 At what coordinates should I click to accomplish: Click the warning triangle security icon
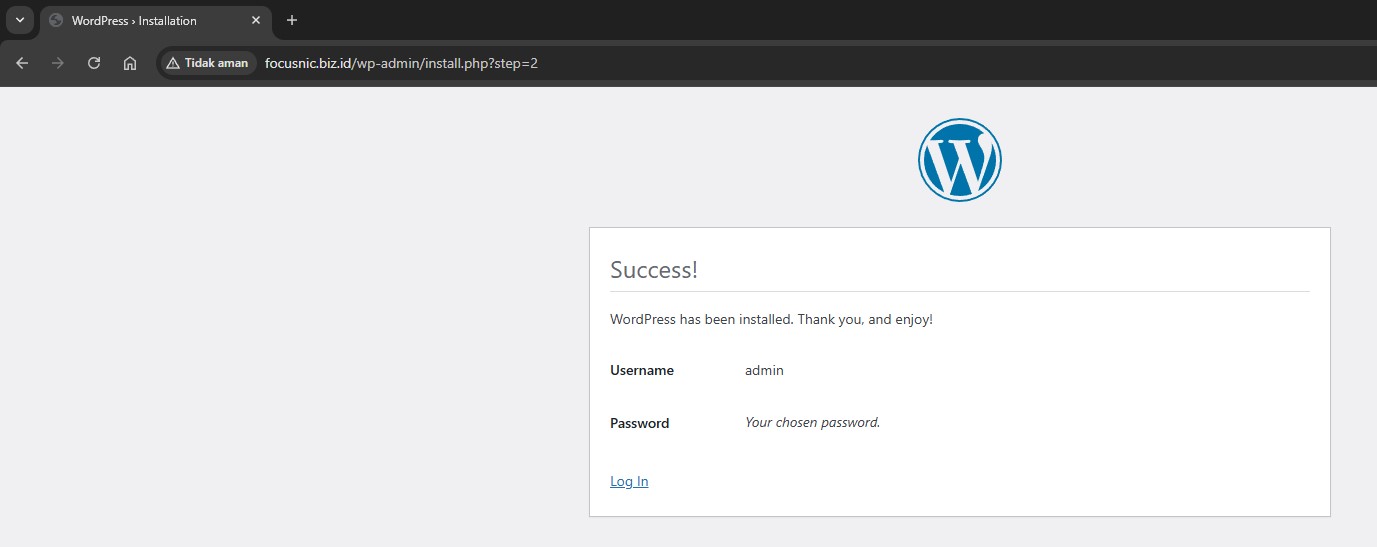[x=173, y=63]
